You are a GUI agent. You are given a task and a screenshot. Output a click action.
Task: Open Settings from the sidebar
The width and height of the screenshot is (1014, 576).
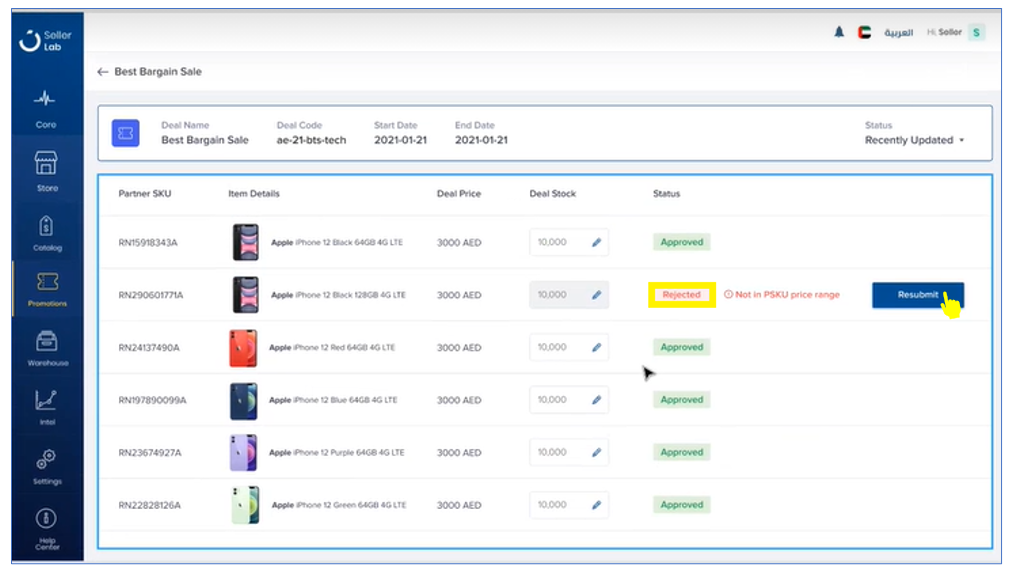pyautogui.click(x=47, y=467)
